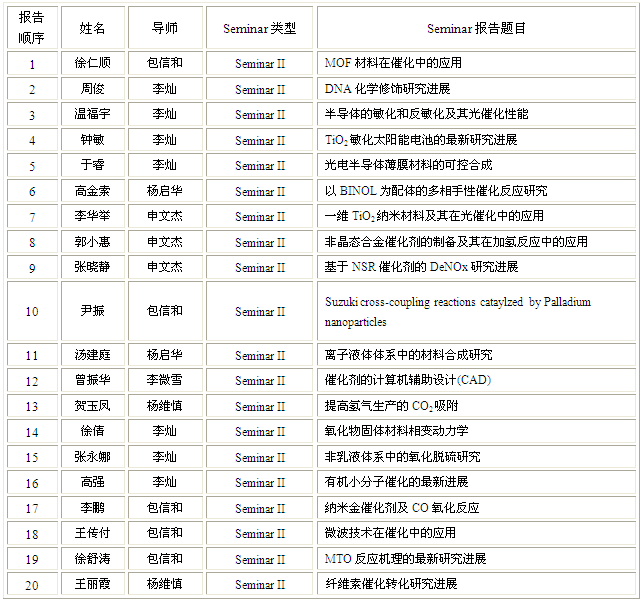
Task: Select the title 催化剂的计算机辅助设计(CAD)
Action: point(408,381)
